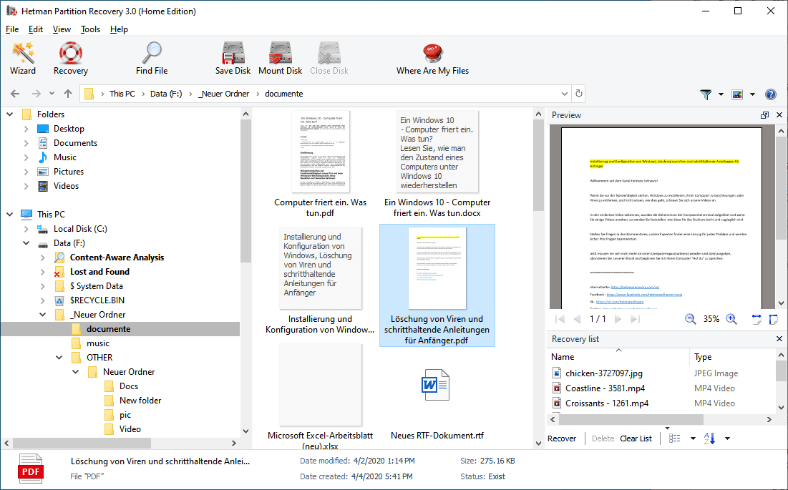Click the Close Disk toolbar icon
Viewport: 788px width, 490px height.
coord(329,53)
